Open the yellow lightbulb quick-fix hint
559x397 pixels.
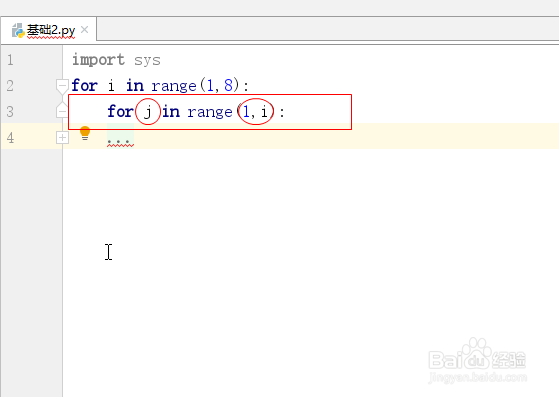[x=85, y=133]
